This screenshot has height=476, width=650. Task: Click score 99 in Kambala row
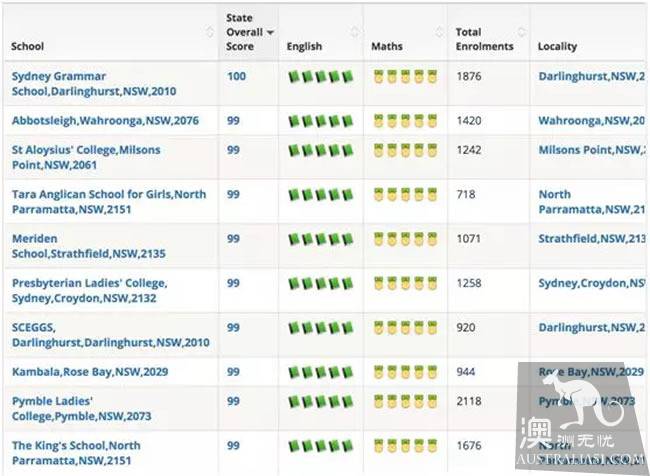(x=233, y=372)
